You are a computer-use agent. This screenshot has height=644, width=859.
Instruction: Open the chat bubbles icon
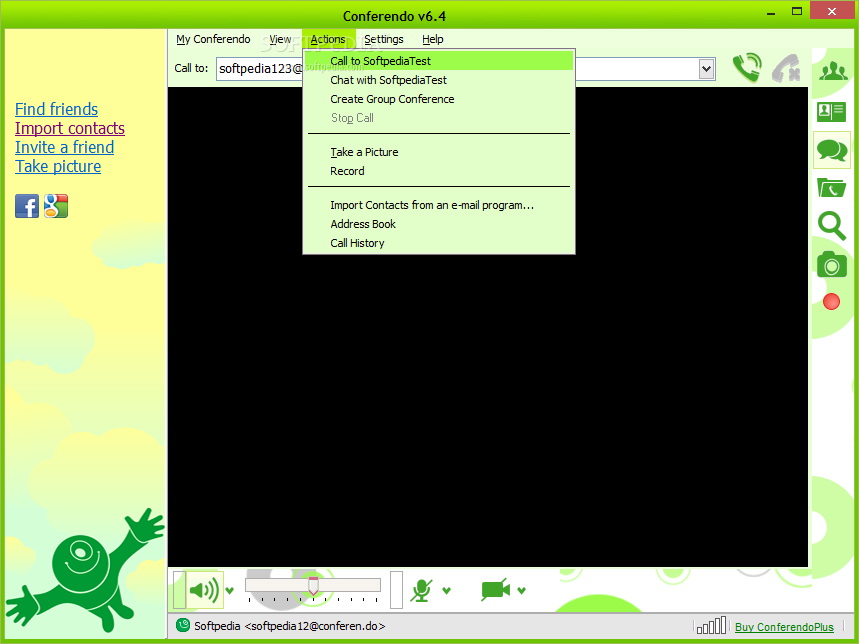832,150
